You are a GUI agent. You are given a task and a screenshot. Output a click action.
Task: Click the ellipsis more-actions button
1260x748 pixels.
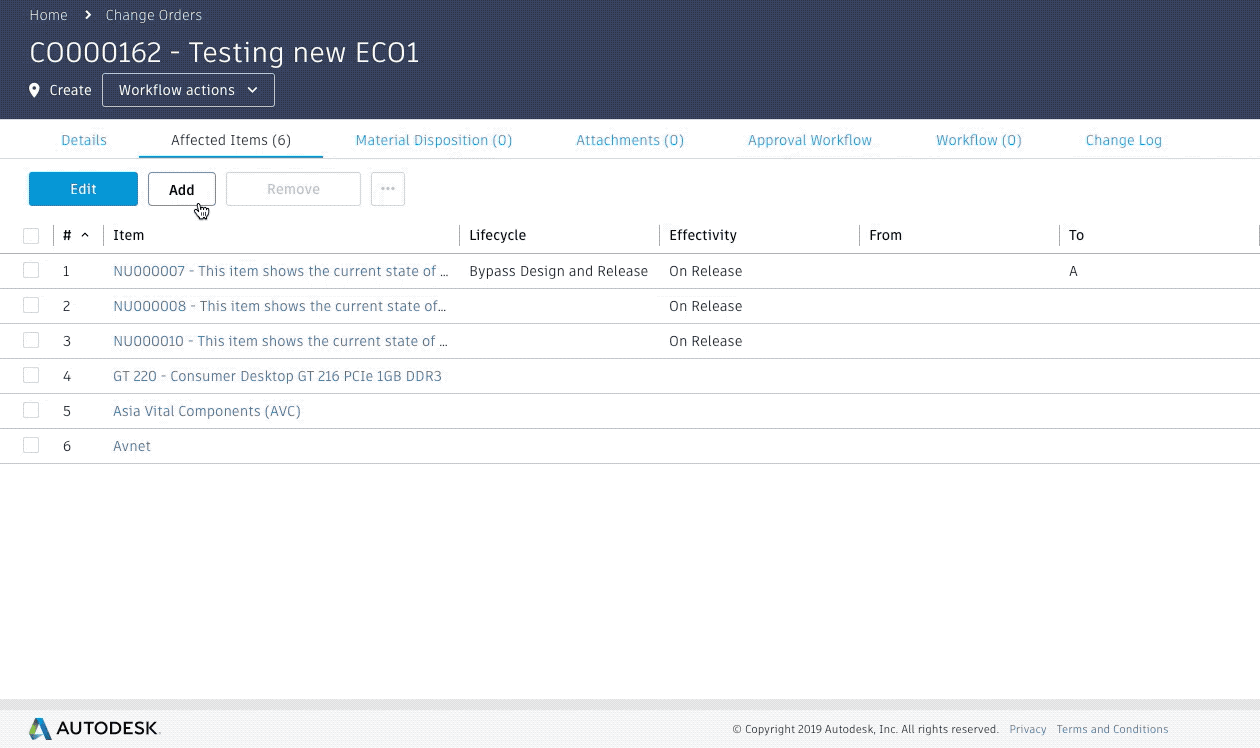(388, 189)
